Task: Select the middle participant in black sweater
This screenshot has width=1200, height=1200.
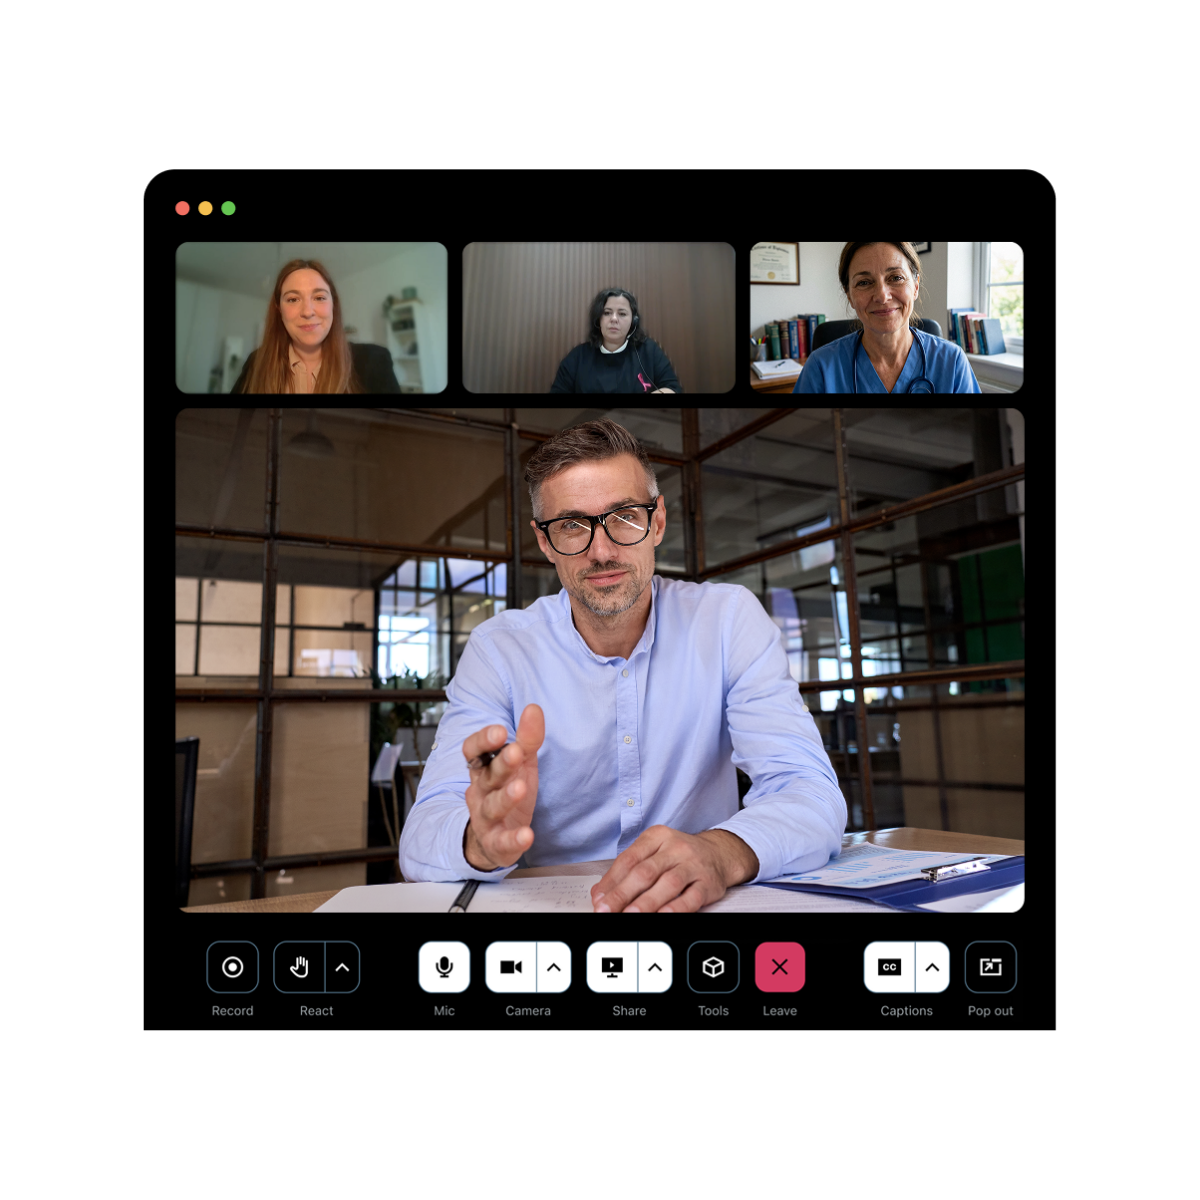Action: click(x=598, y=318)
